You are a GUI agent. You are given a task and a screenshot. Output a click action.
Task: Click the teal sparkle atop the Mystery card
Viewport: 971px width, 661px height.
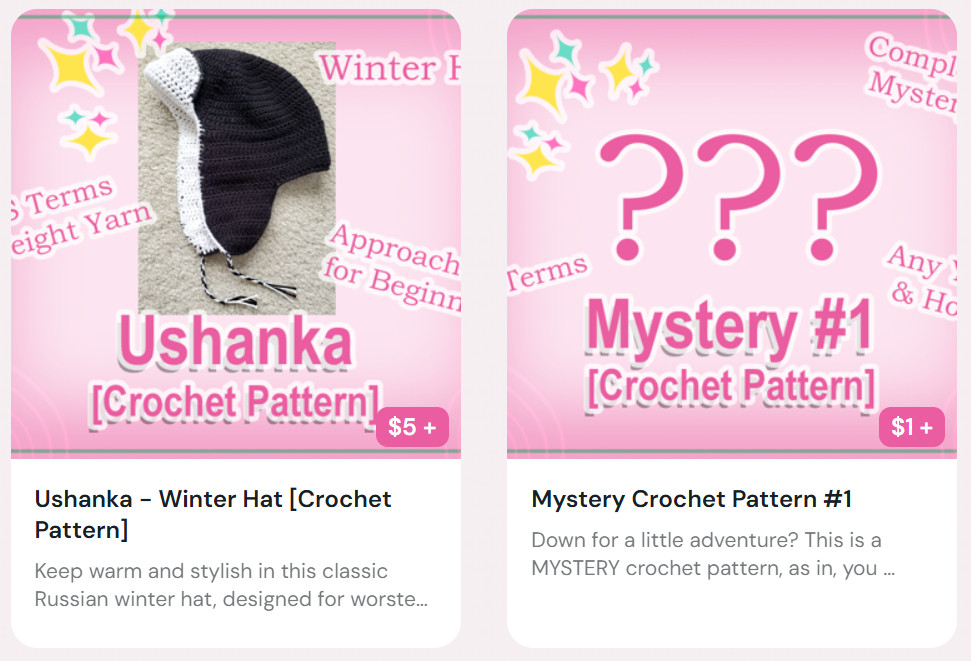(564, 48)
